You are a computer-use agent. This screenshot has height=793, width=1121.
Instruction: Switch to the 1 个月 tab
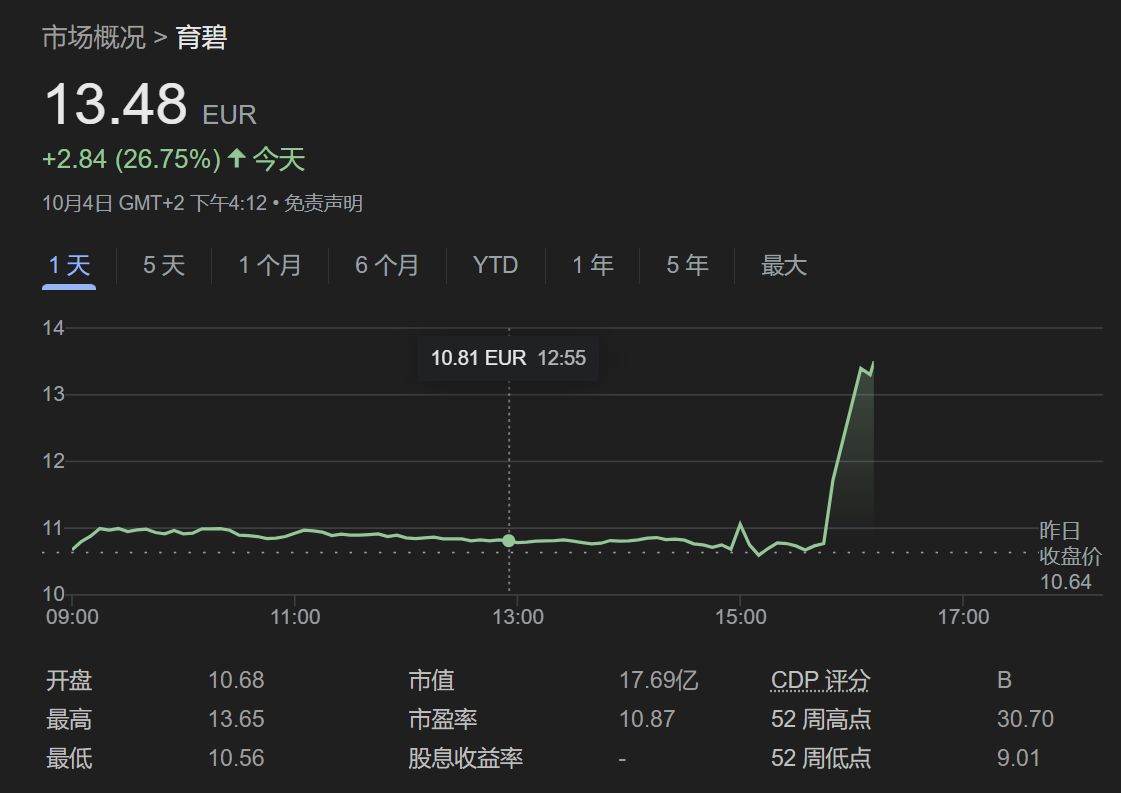click(x=270, y=265)
